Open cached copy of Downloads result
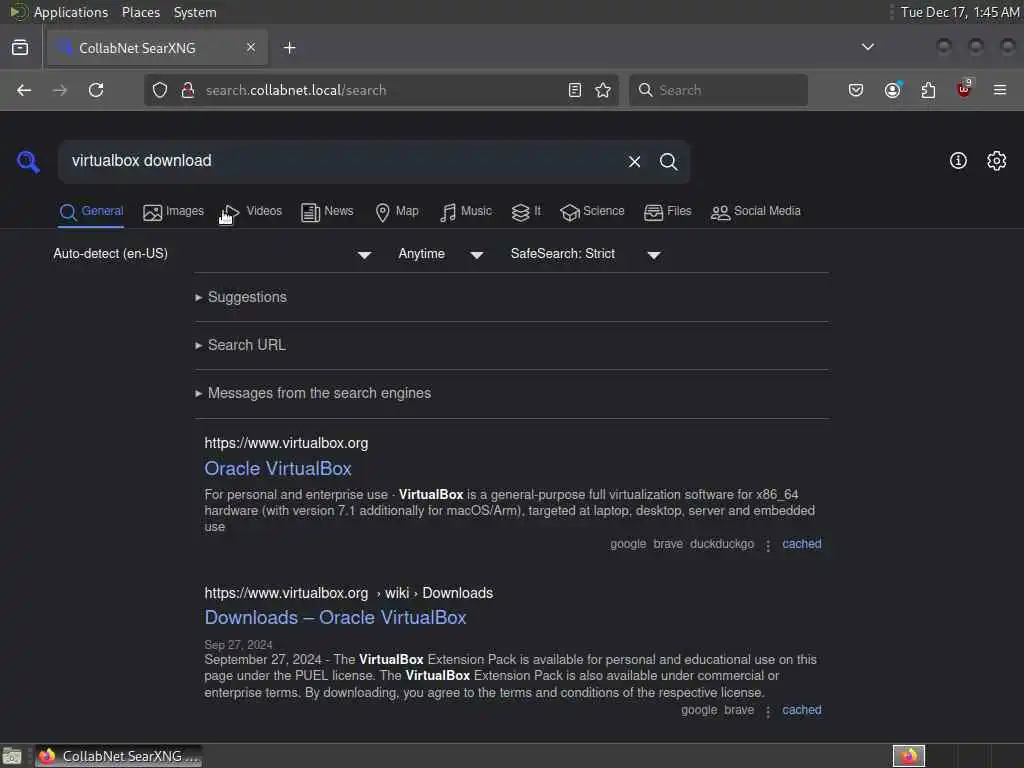Image resolution: width=1024 pixels, height=768 pixels. (x=801, y=711)
